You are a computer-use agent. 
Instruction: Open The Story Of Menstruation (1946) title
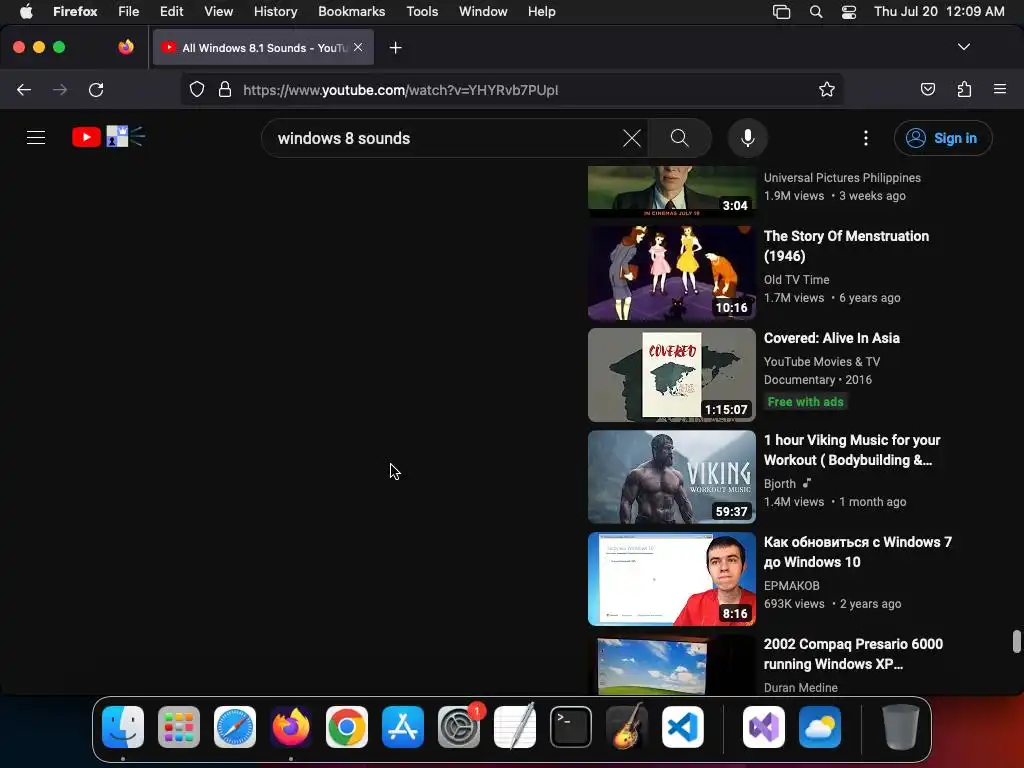846,246
